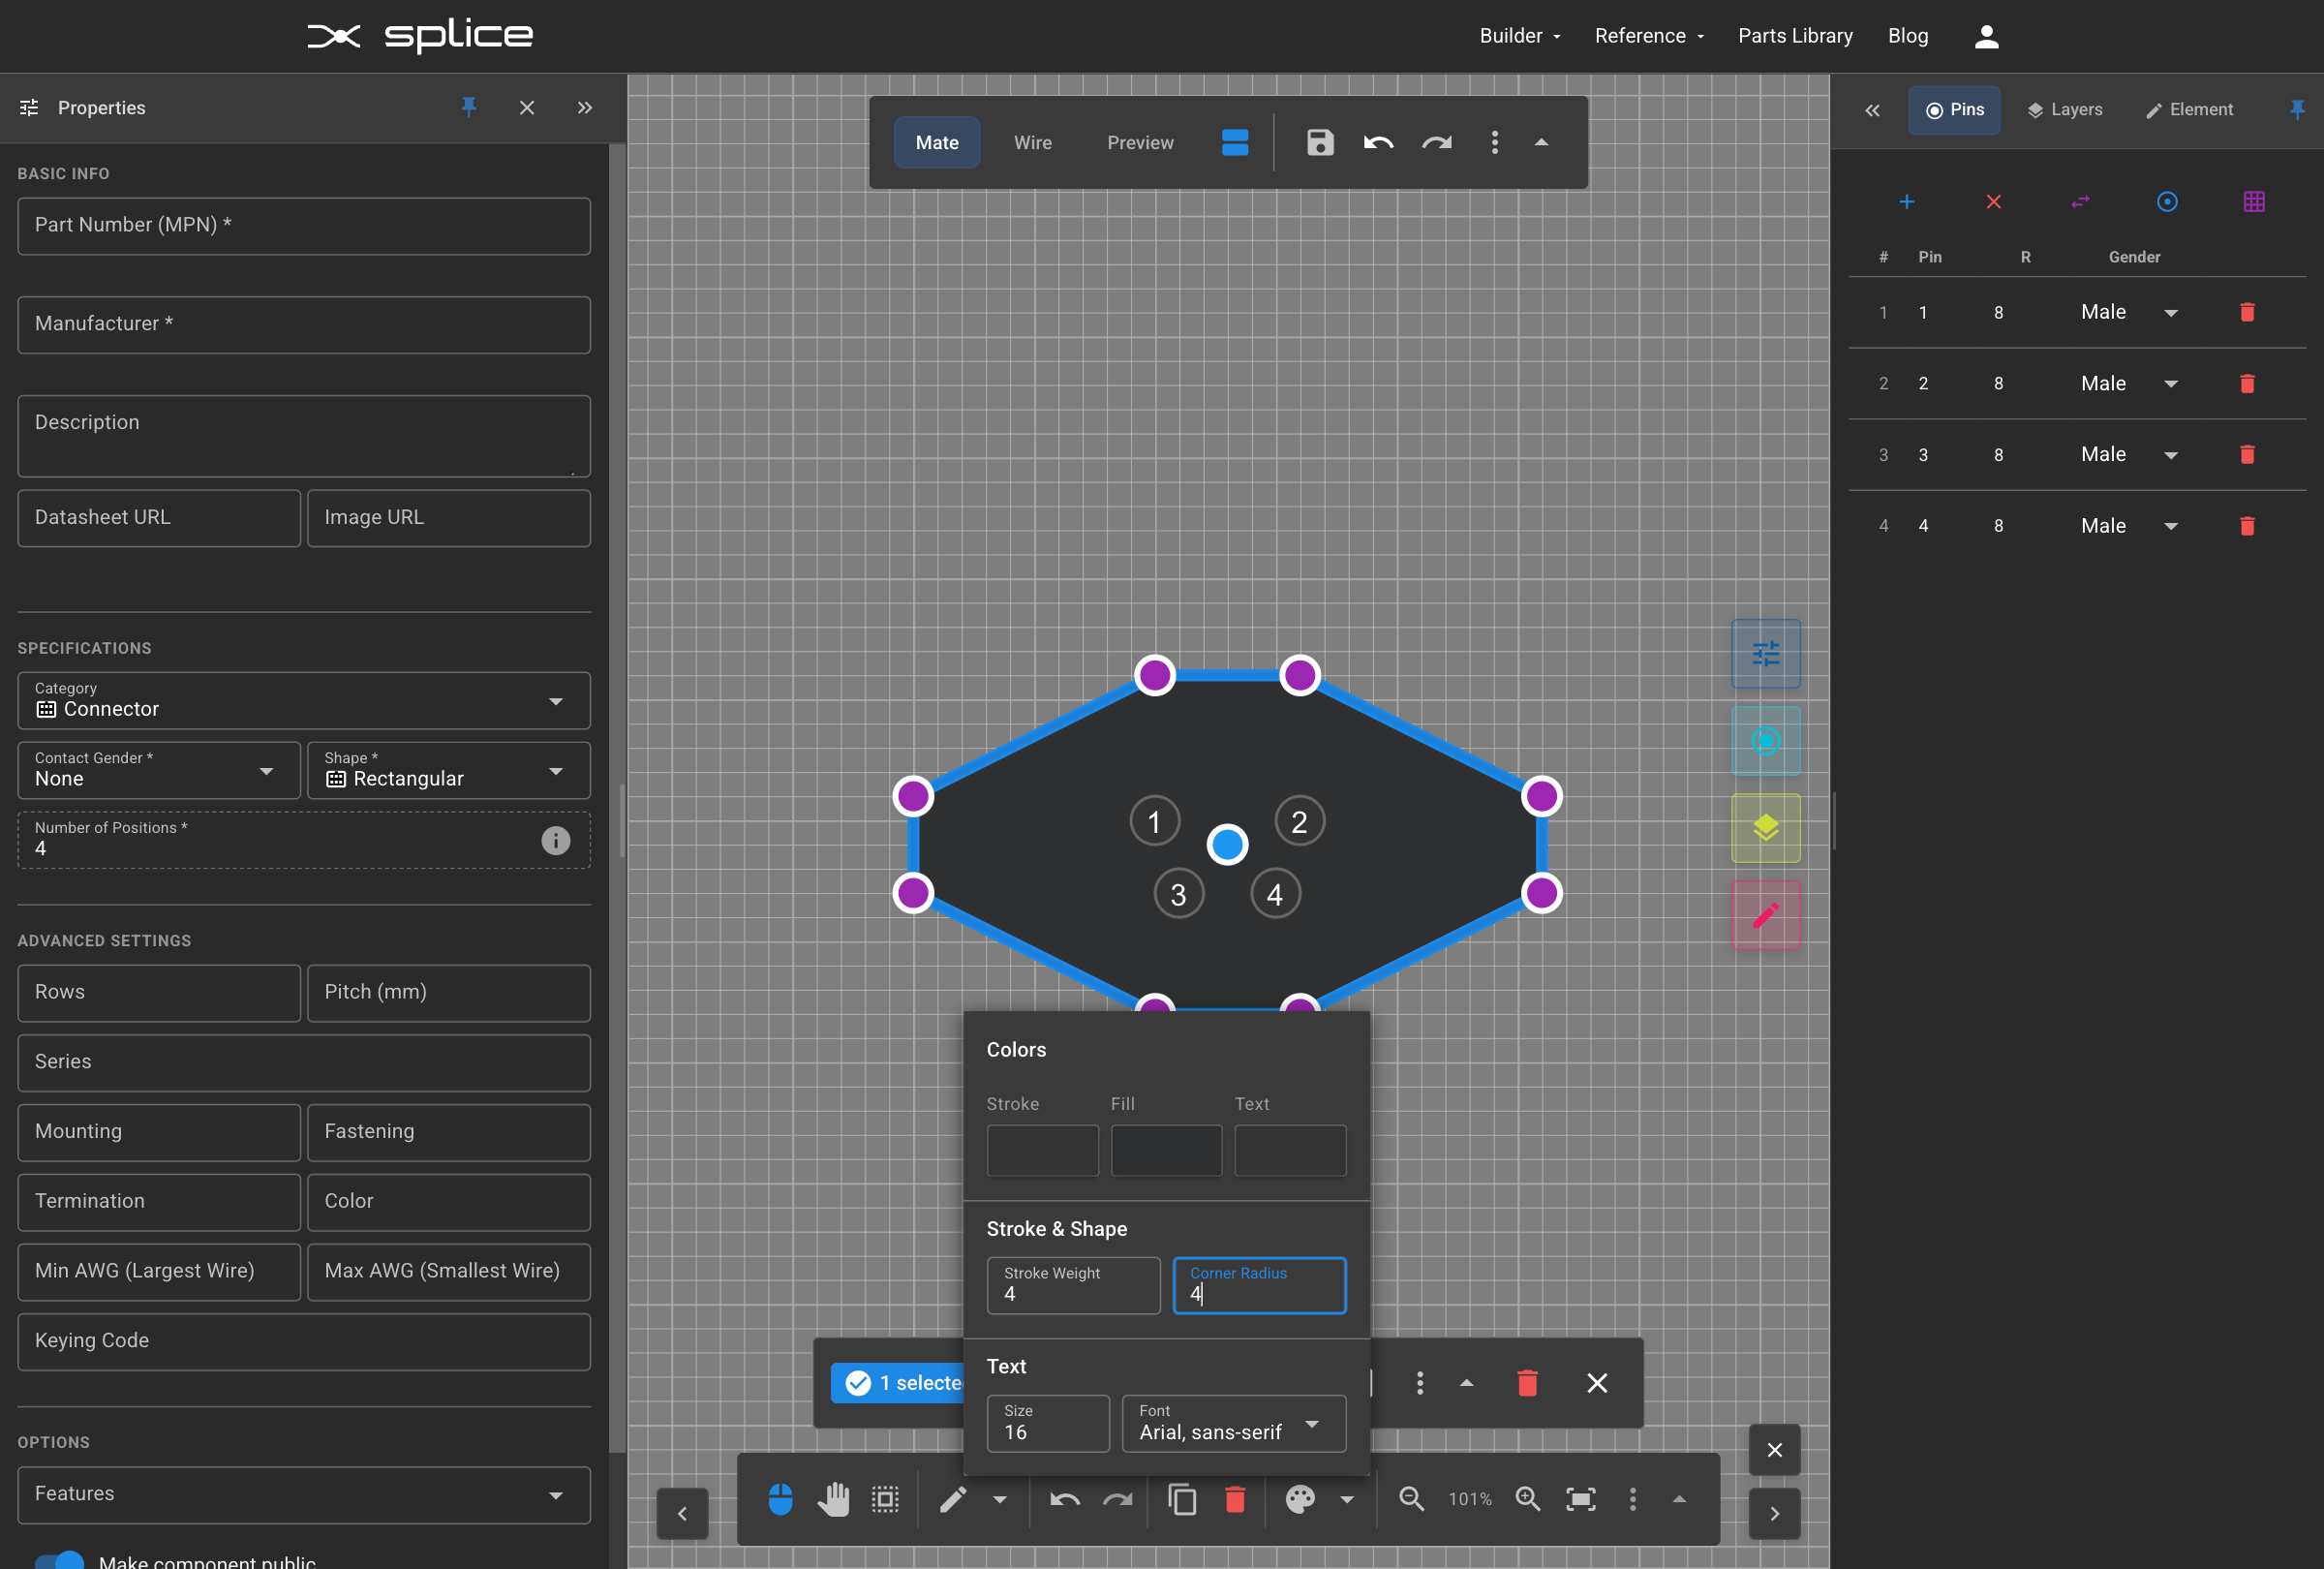The height and width of the screenshot is (1569, 2324).
Task: Open the Parts Library page
Action: [1795, 36]
